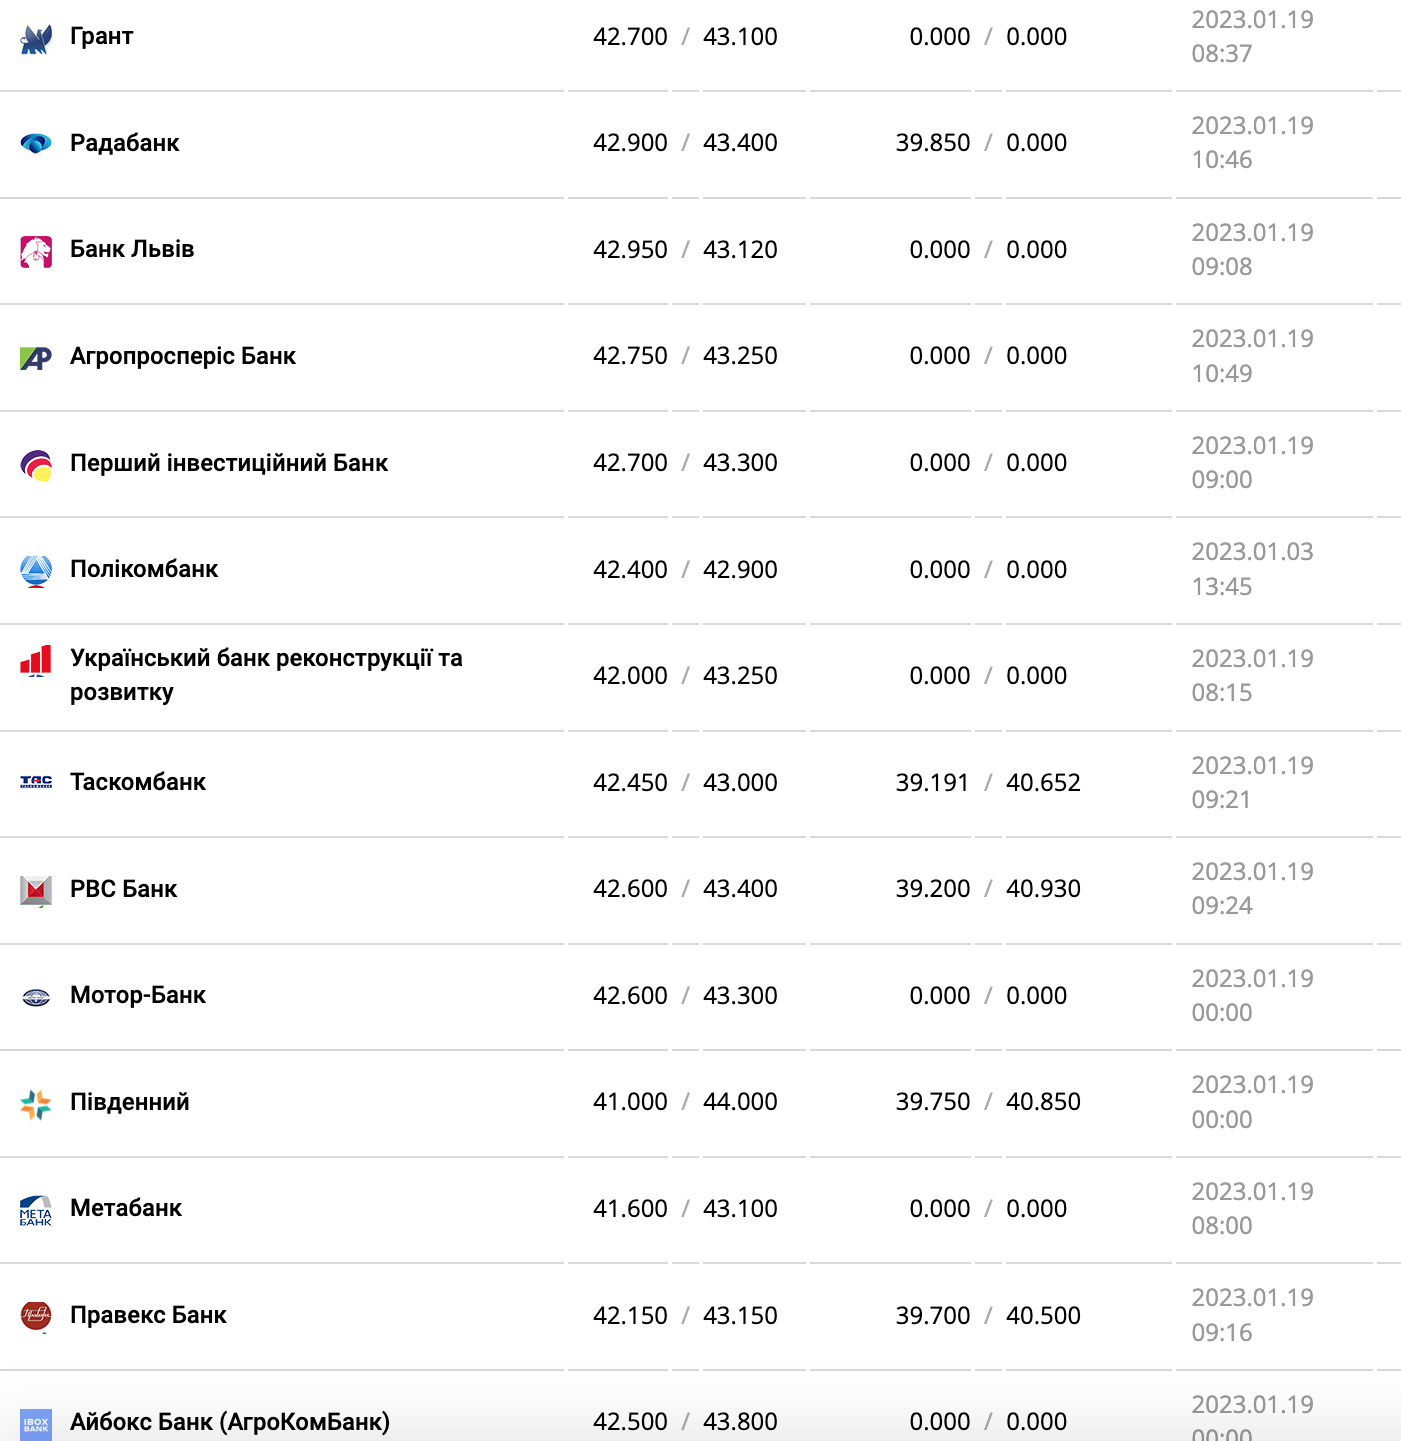The width and height of the screenshot is (1401, 1441).
Task: Open the Айбокс Банк (АгроКомБанк) link
Action: point(230,1422)
